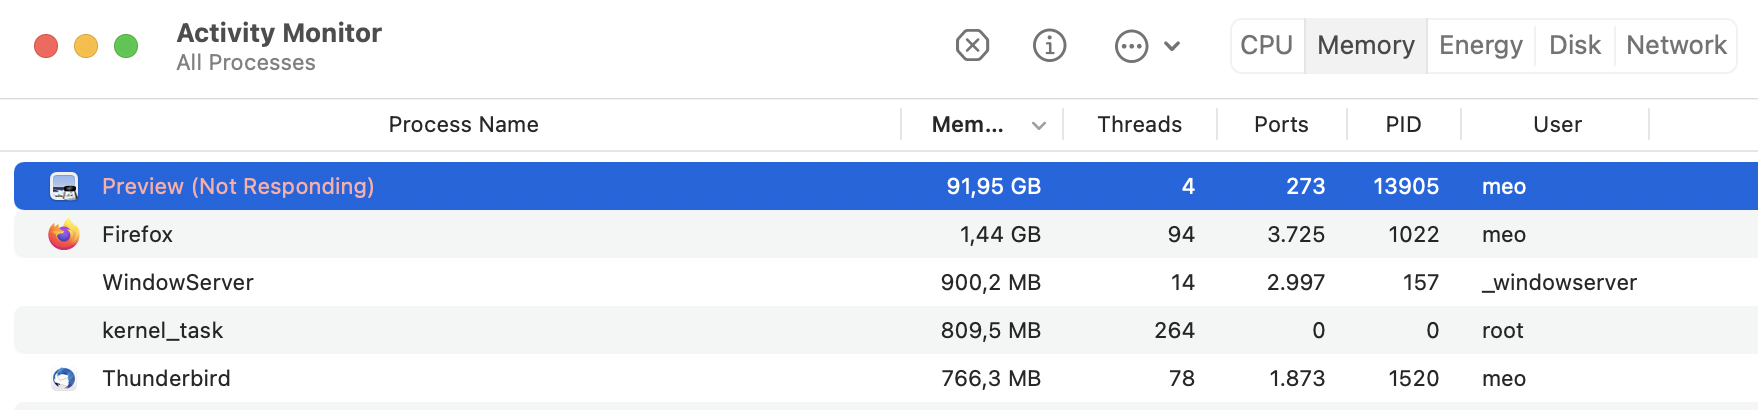Open process info with the (i) icon
Viewport: 1758px width, 410px height.
tap(1049, 45)
